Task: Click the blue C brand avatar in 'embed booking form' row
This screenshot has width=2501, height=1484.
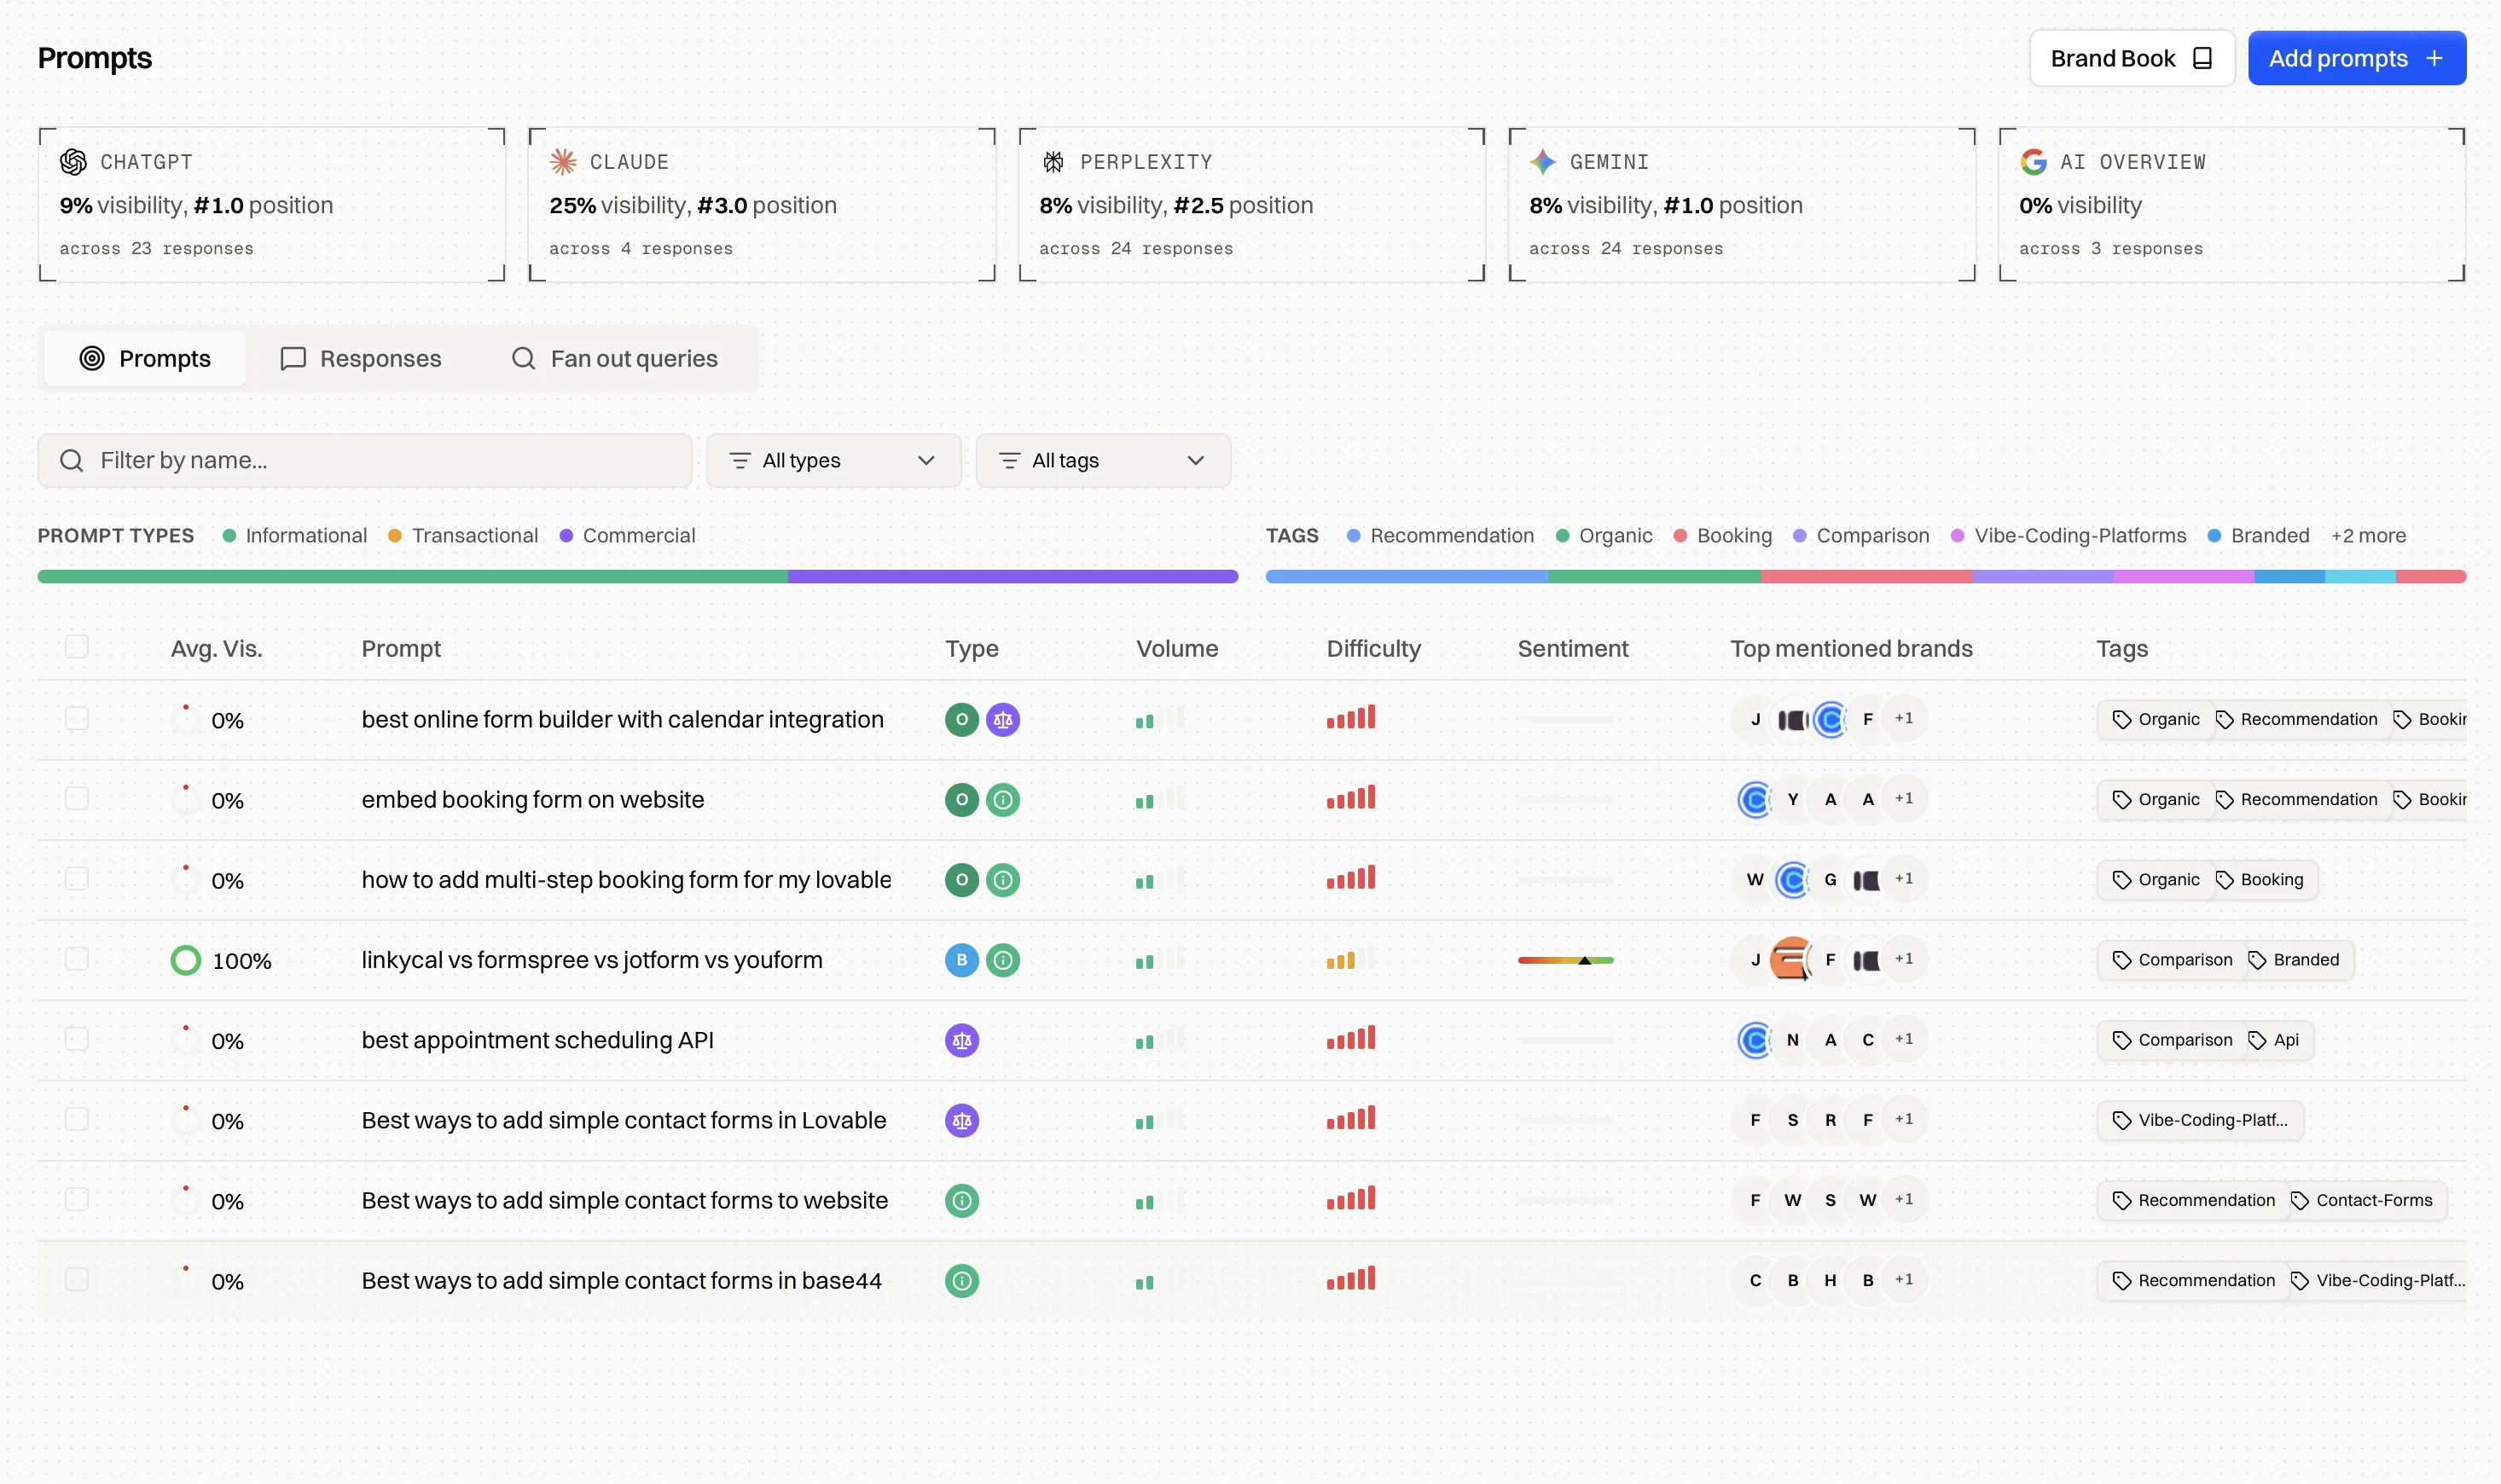Action: point(1755,799)
